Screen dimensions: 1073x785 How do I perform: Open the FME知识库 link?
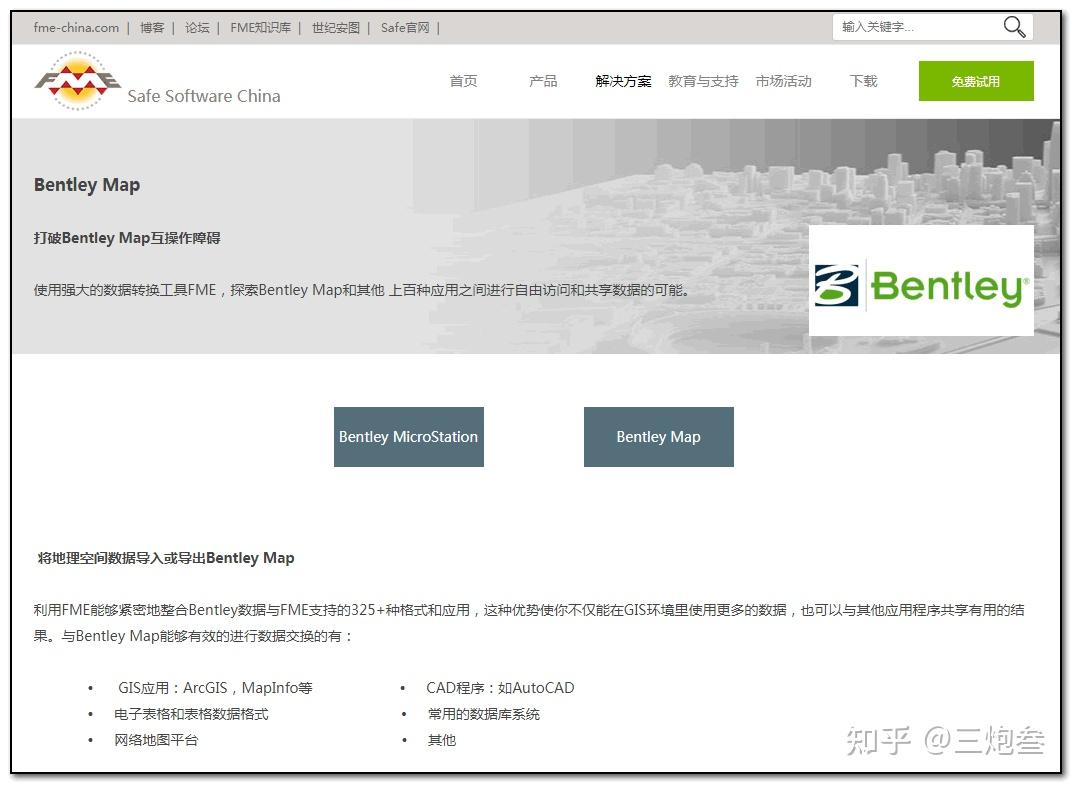(261, 27)
